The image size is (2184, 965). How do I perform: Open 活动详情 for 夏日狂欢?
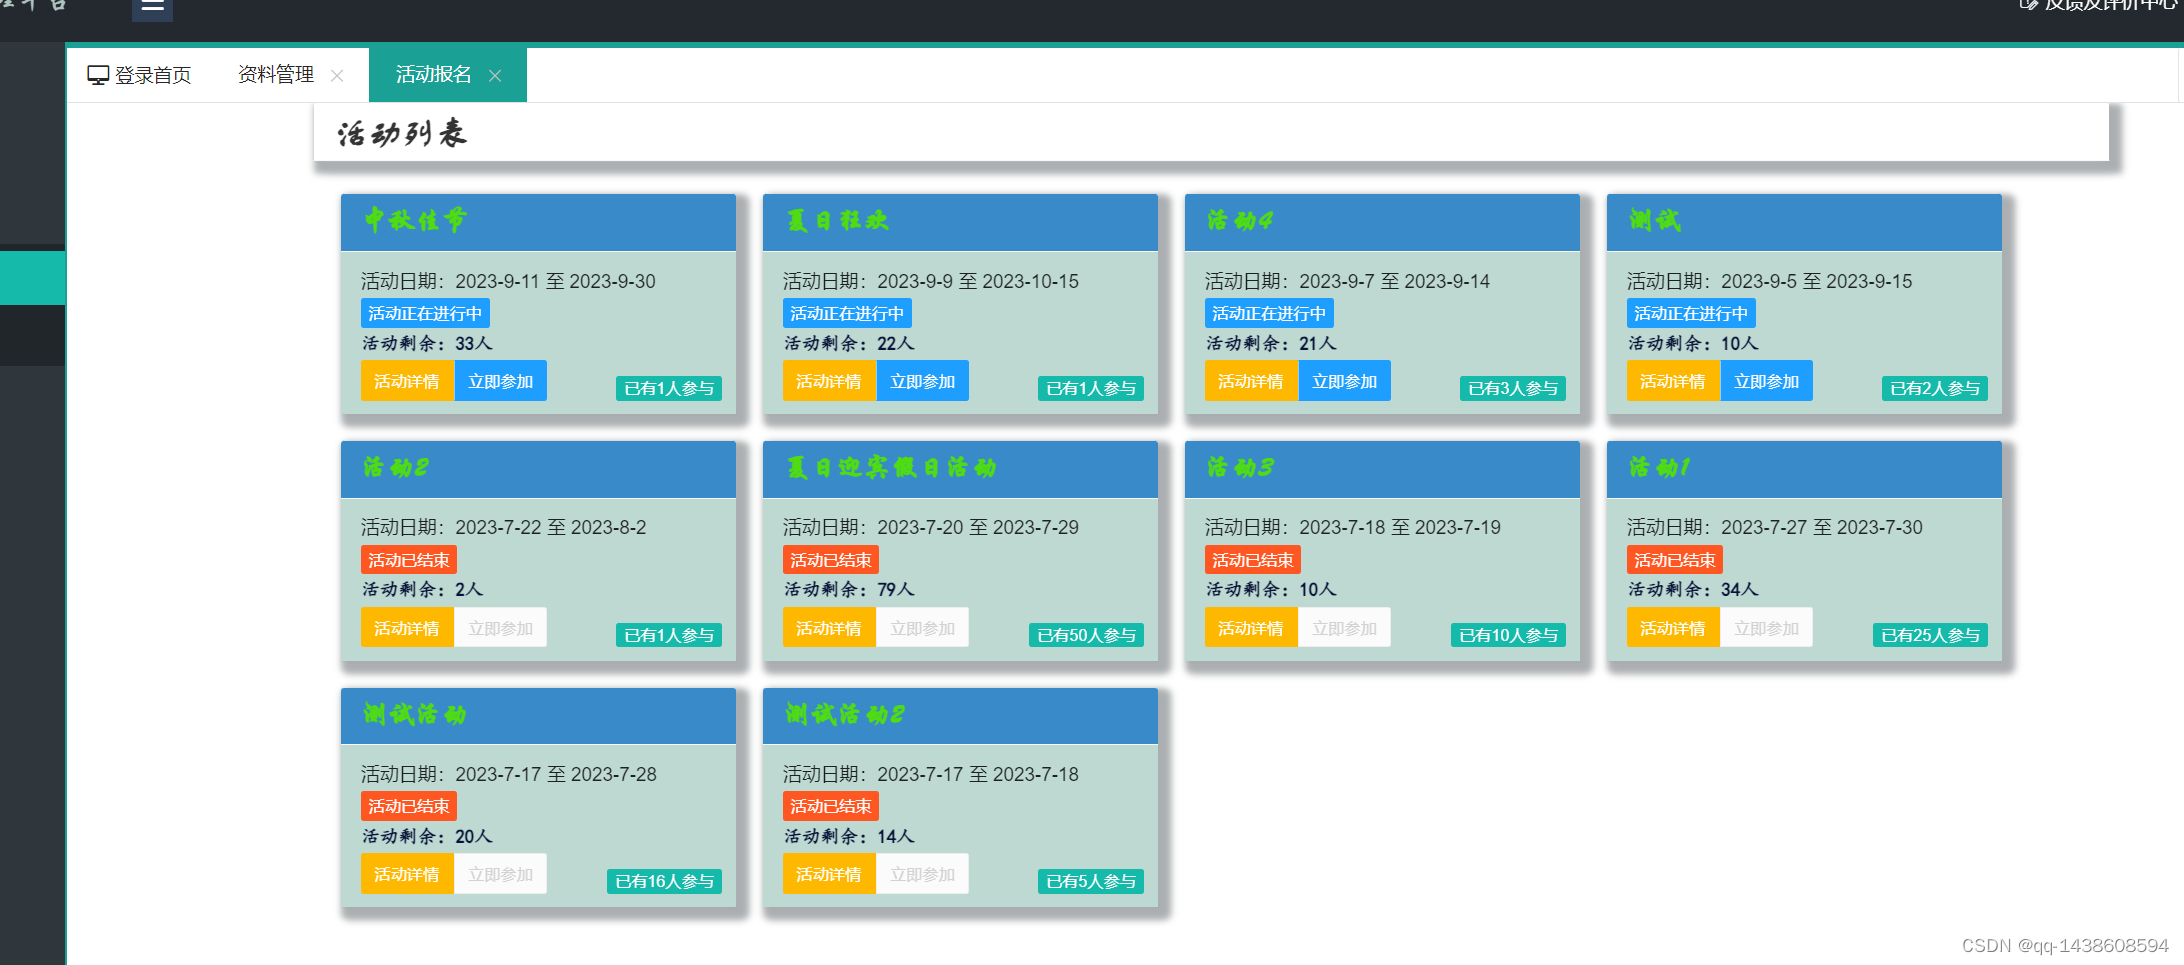pos(829,381)
